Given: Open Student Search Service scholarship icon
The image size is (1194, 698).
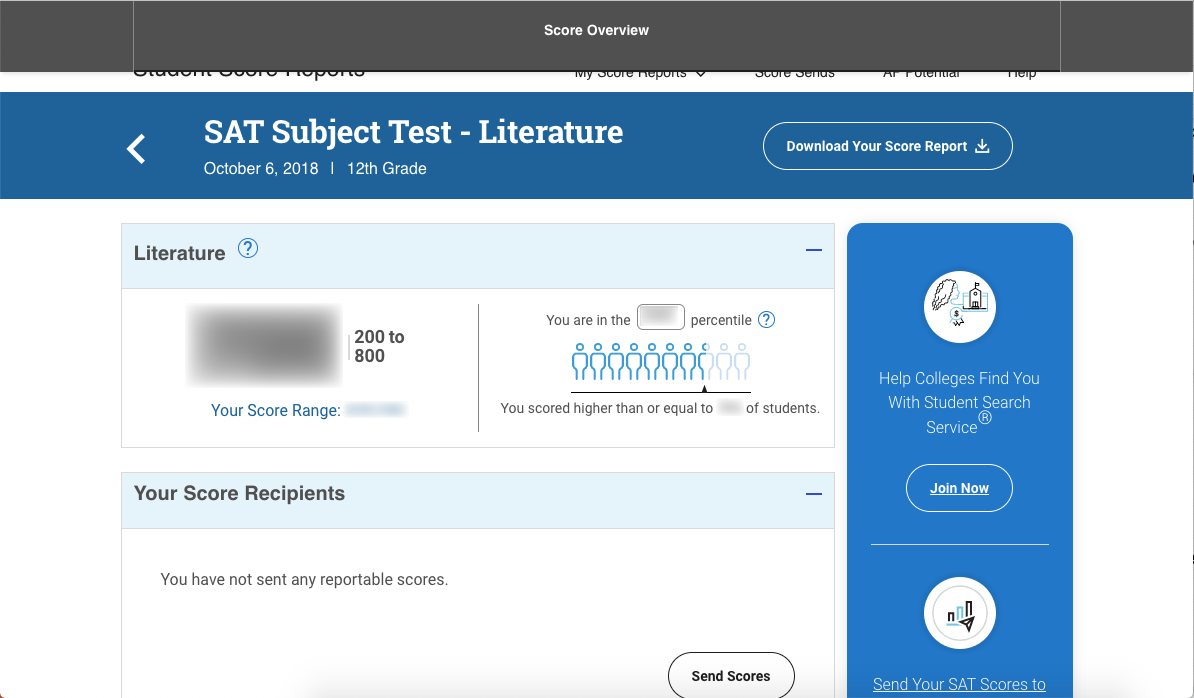Looking at the screenshot, I should click(x=959, y=307).
